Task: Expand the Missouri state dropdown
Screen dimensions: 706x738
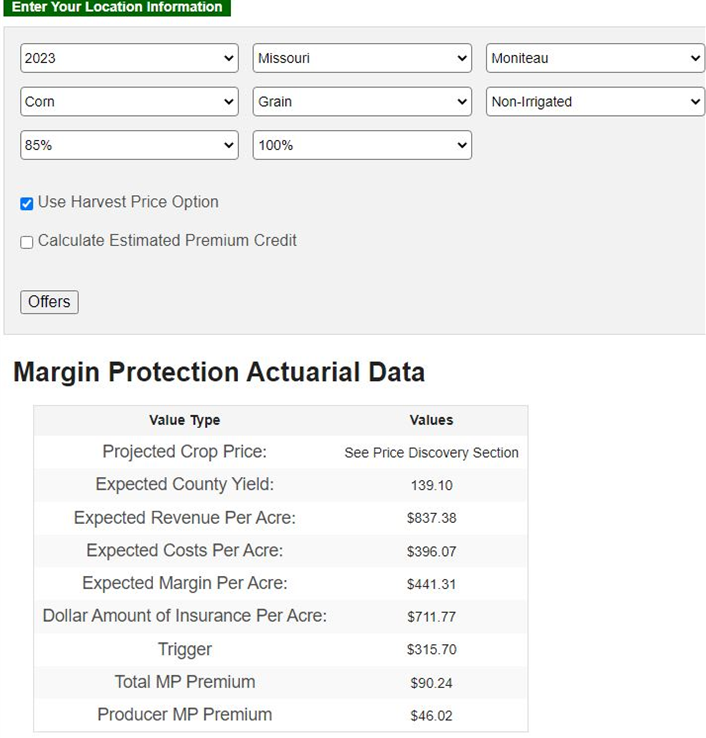Action: (362, 58)
